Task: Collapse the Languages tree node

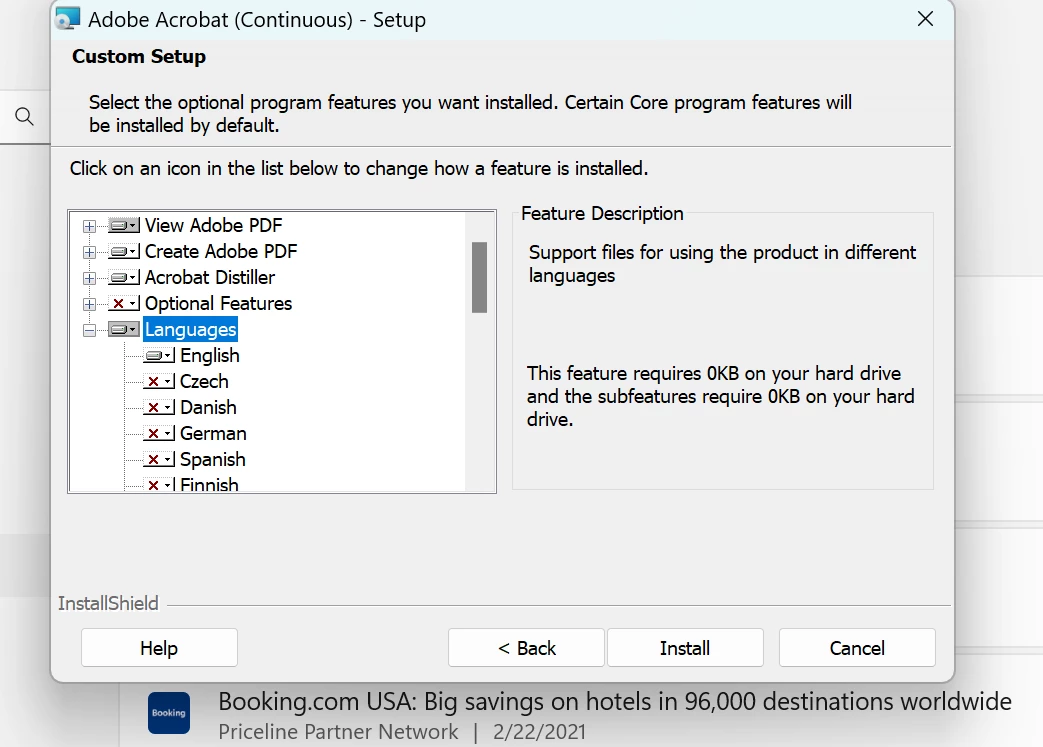Action: click(89, 330)
